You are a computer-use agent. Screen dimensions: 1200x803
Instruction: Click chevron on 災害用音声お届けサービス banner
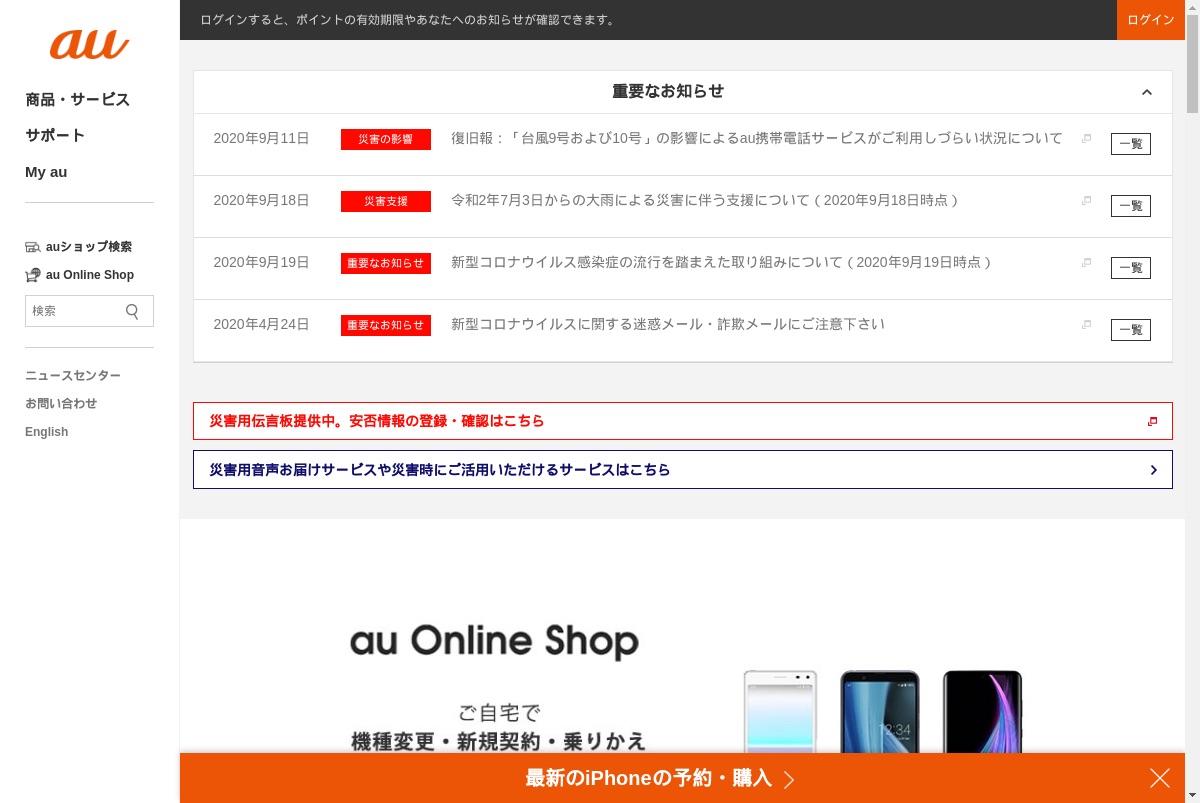click(x=1153, y=470)
